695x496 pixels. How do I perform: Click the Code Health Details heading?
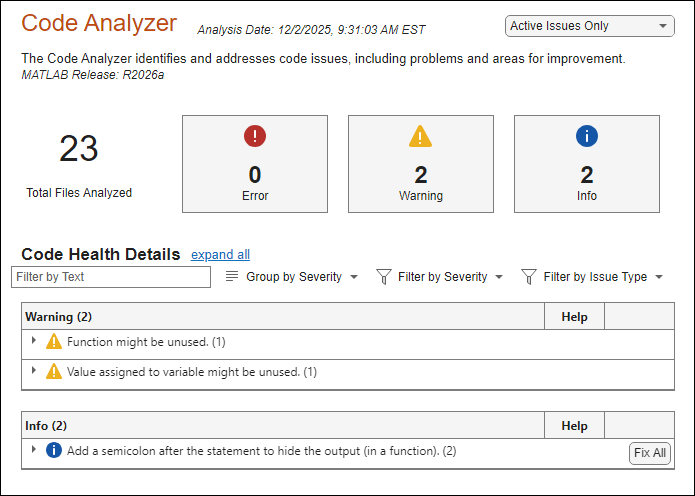click(101, 254)
